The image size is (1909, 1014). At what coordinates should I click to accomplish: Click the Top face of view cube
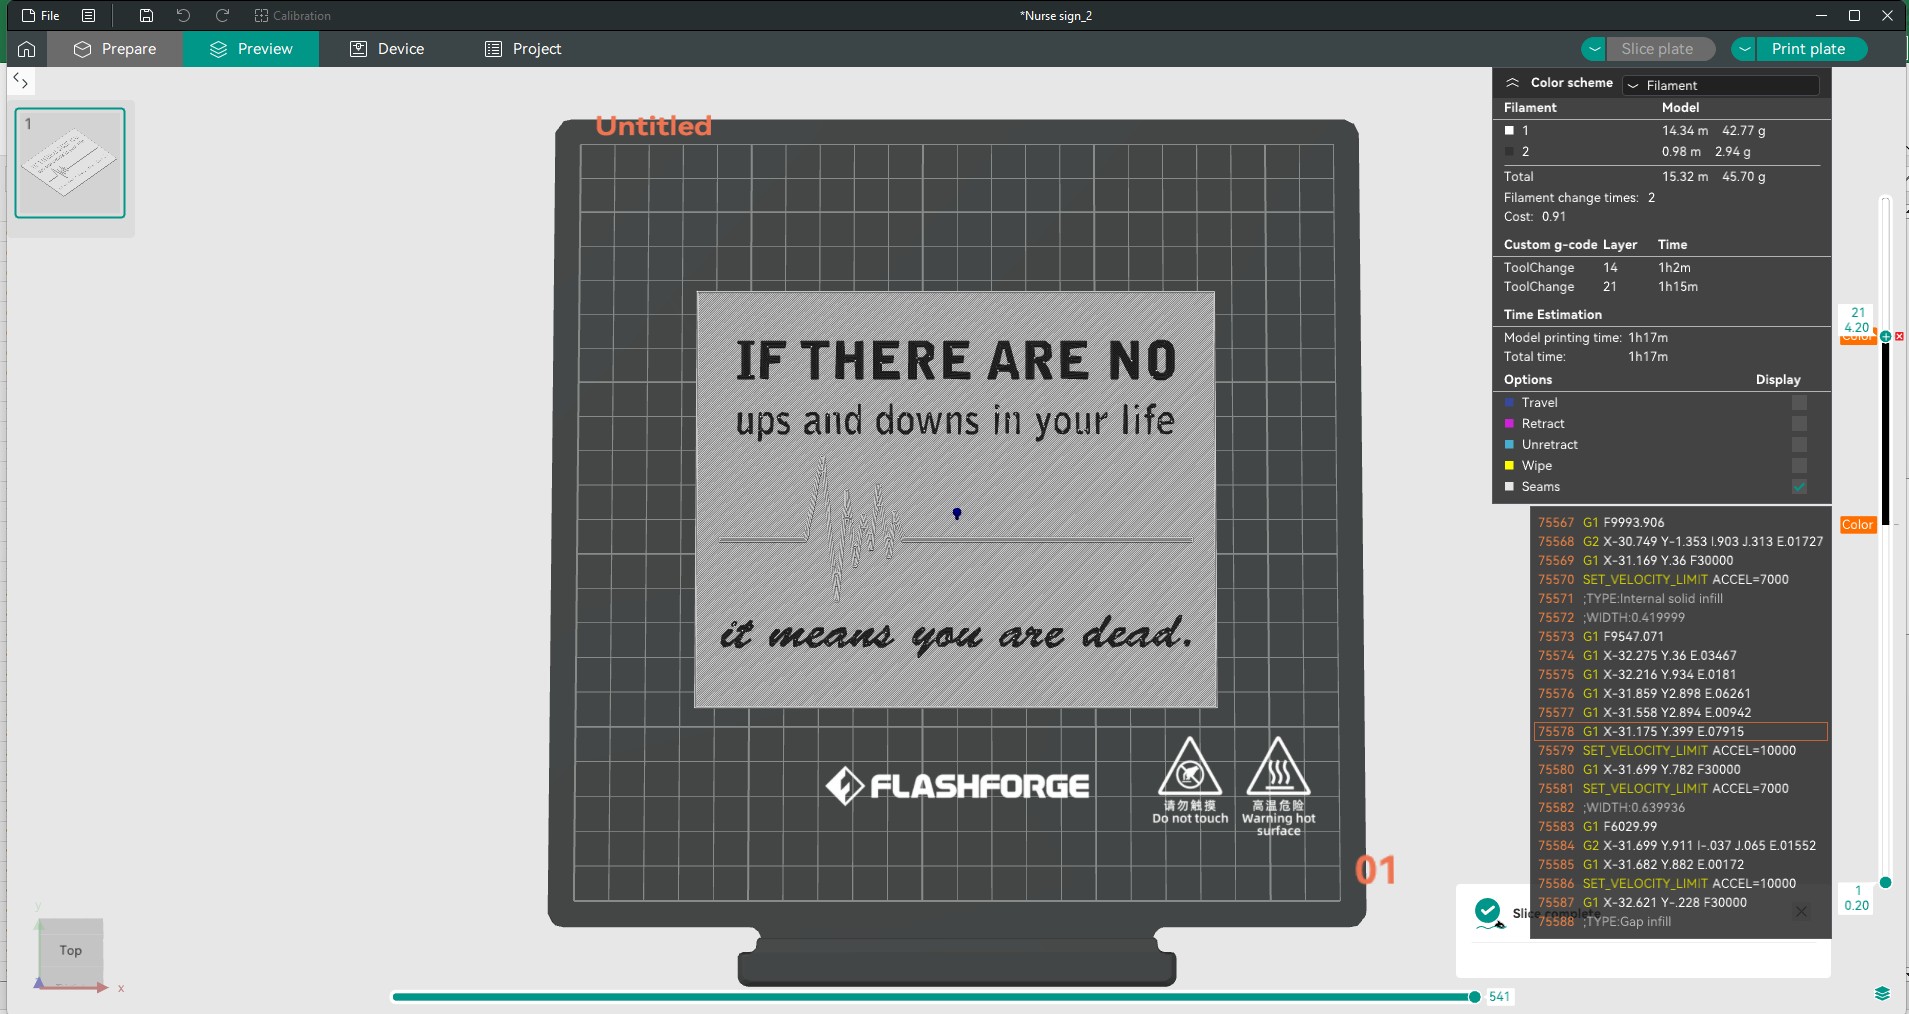pos(70,951)
